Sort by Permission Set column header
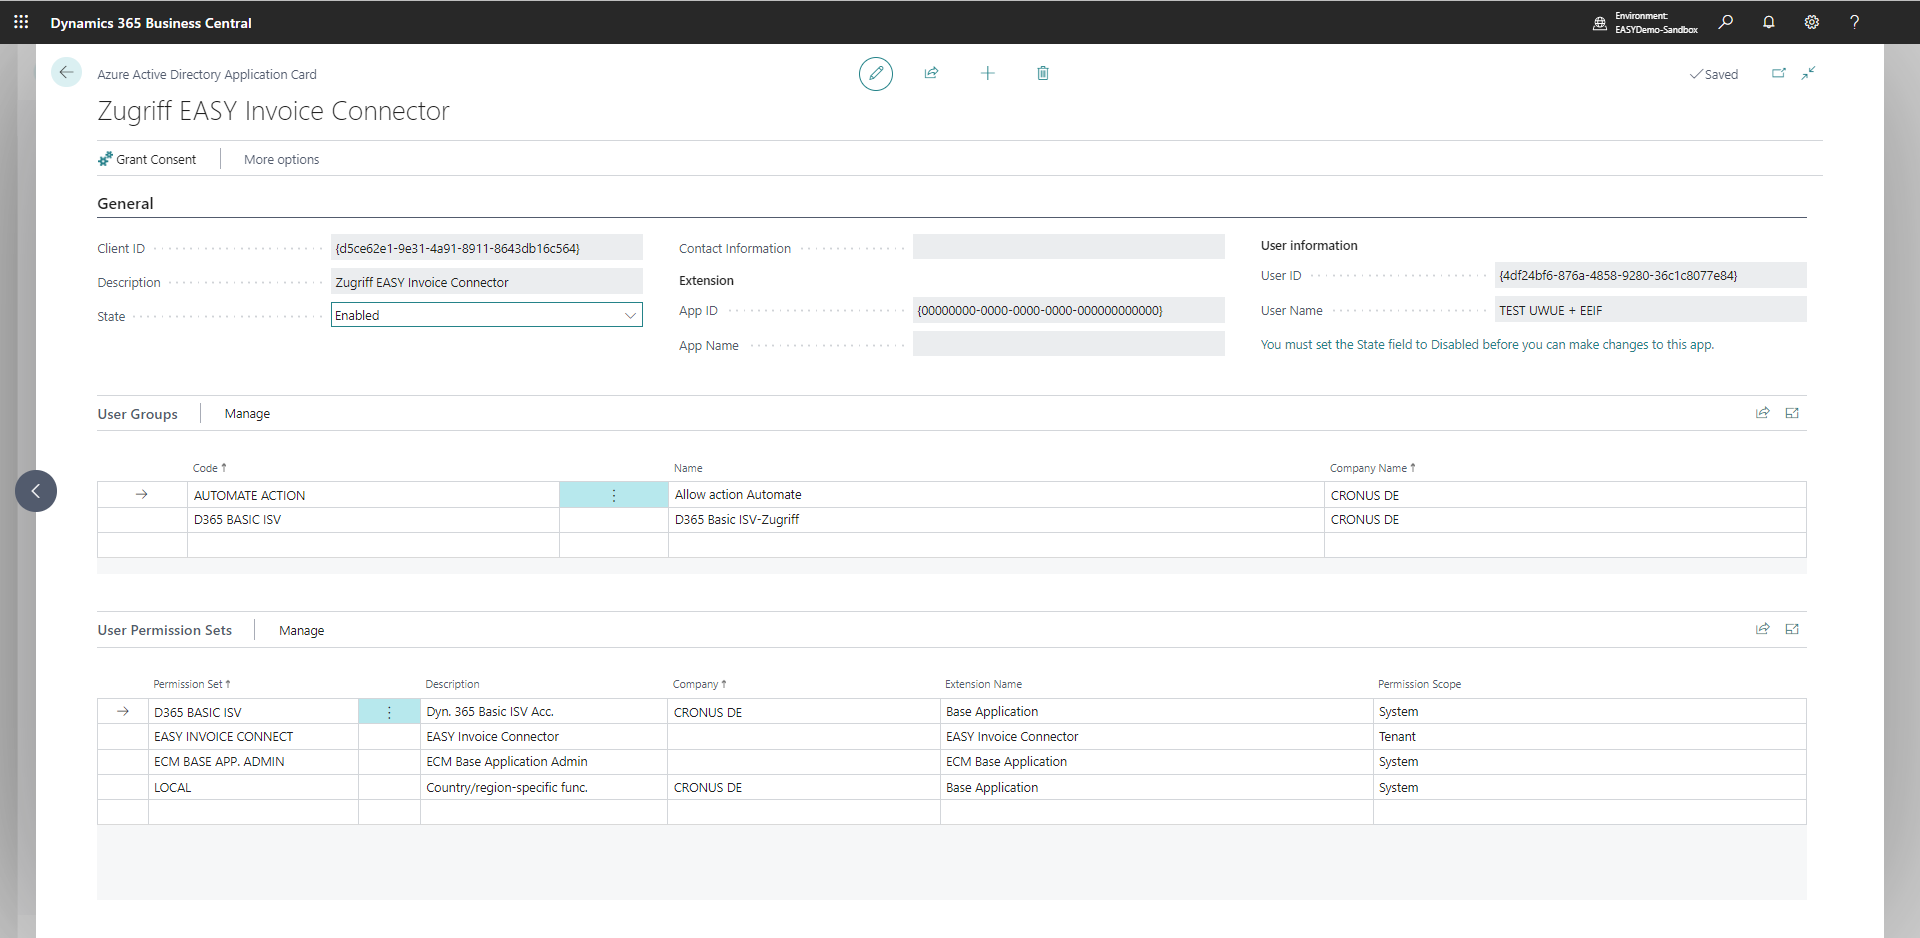 click(x=192, y=684)
